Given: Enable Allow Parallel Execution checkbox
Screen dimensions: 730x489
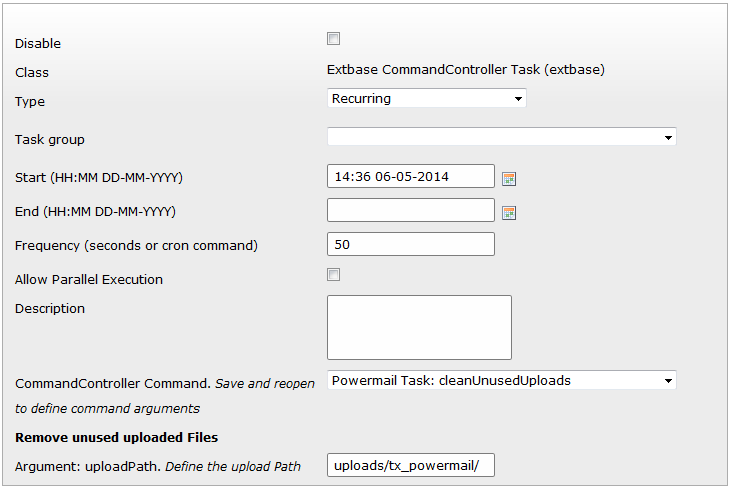Looking at the screenshot, I should 334,275.
